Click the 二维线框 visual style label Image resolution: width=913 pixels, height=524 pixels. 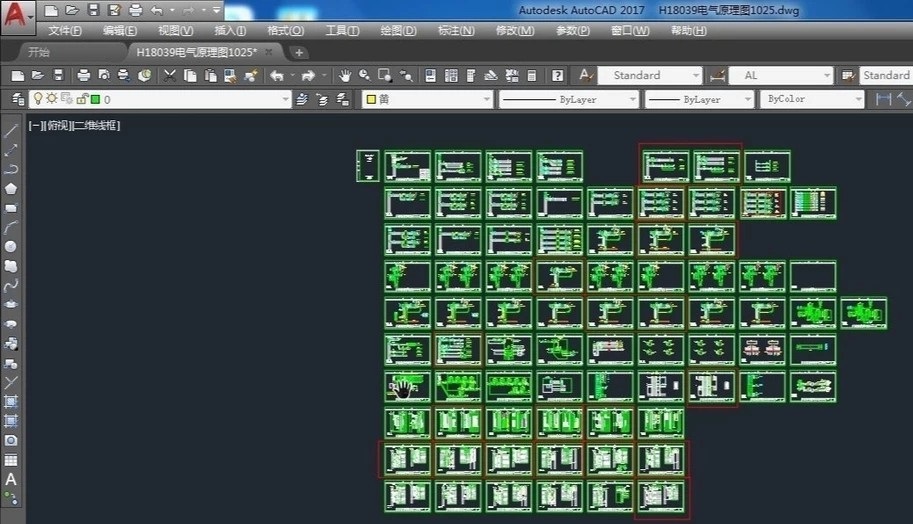click(94, 125)
